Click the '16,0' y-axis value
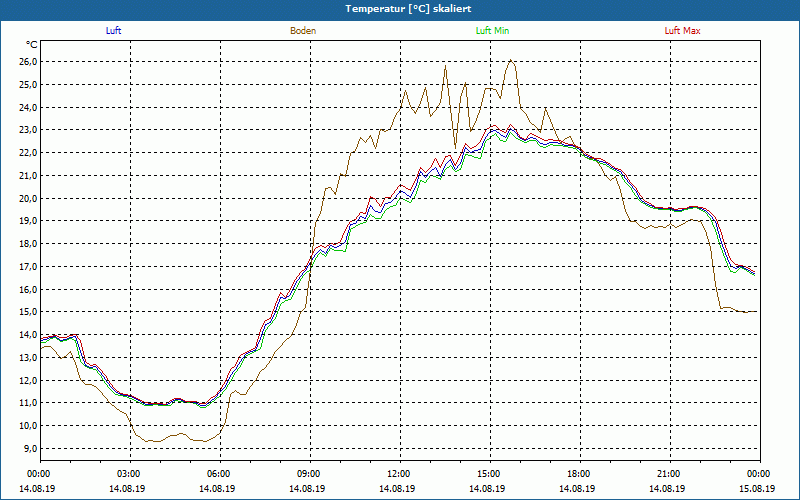Image resolution: width=800 pixels, height=500 pixels. [x=28, y=290]
